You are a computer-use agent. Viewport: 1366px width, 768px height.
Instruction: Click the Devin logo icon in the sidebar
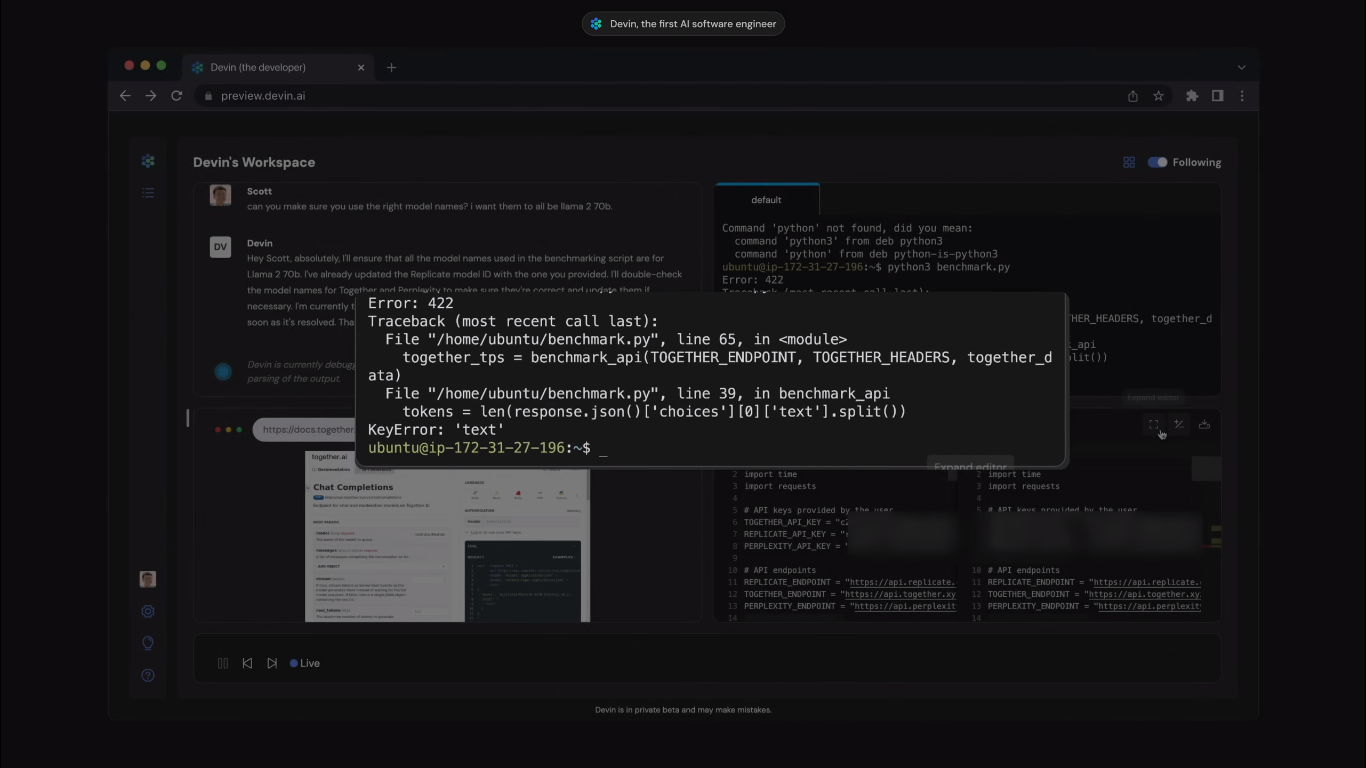point(148,161)
